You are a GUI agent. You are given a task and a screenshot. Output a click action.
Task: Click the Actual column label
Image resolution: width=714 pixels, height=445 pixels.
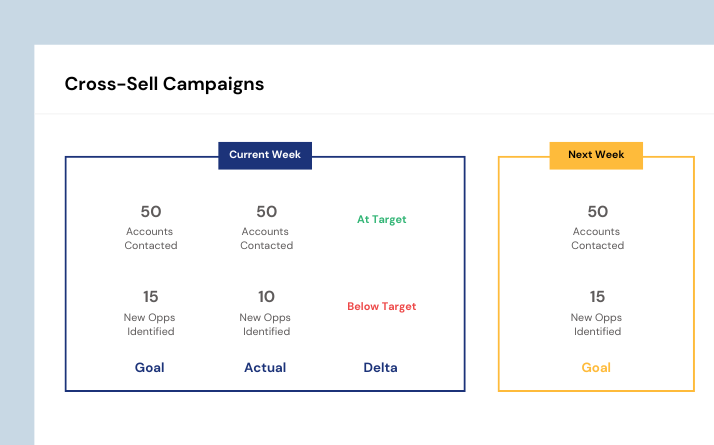click(265, 368)
